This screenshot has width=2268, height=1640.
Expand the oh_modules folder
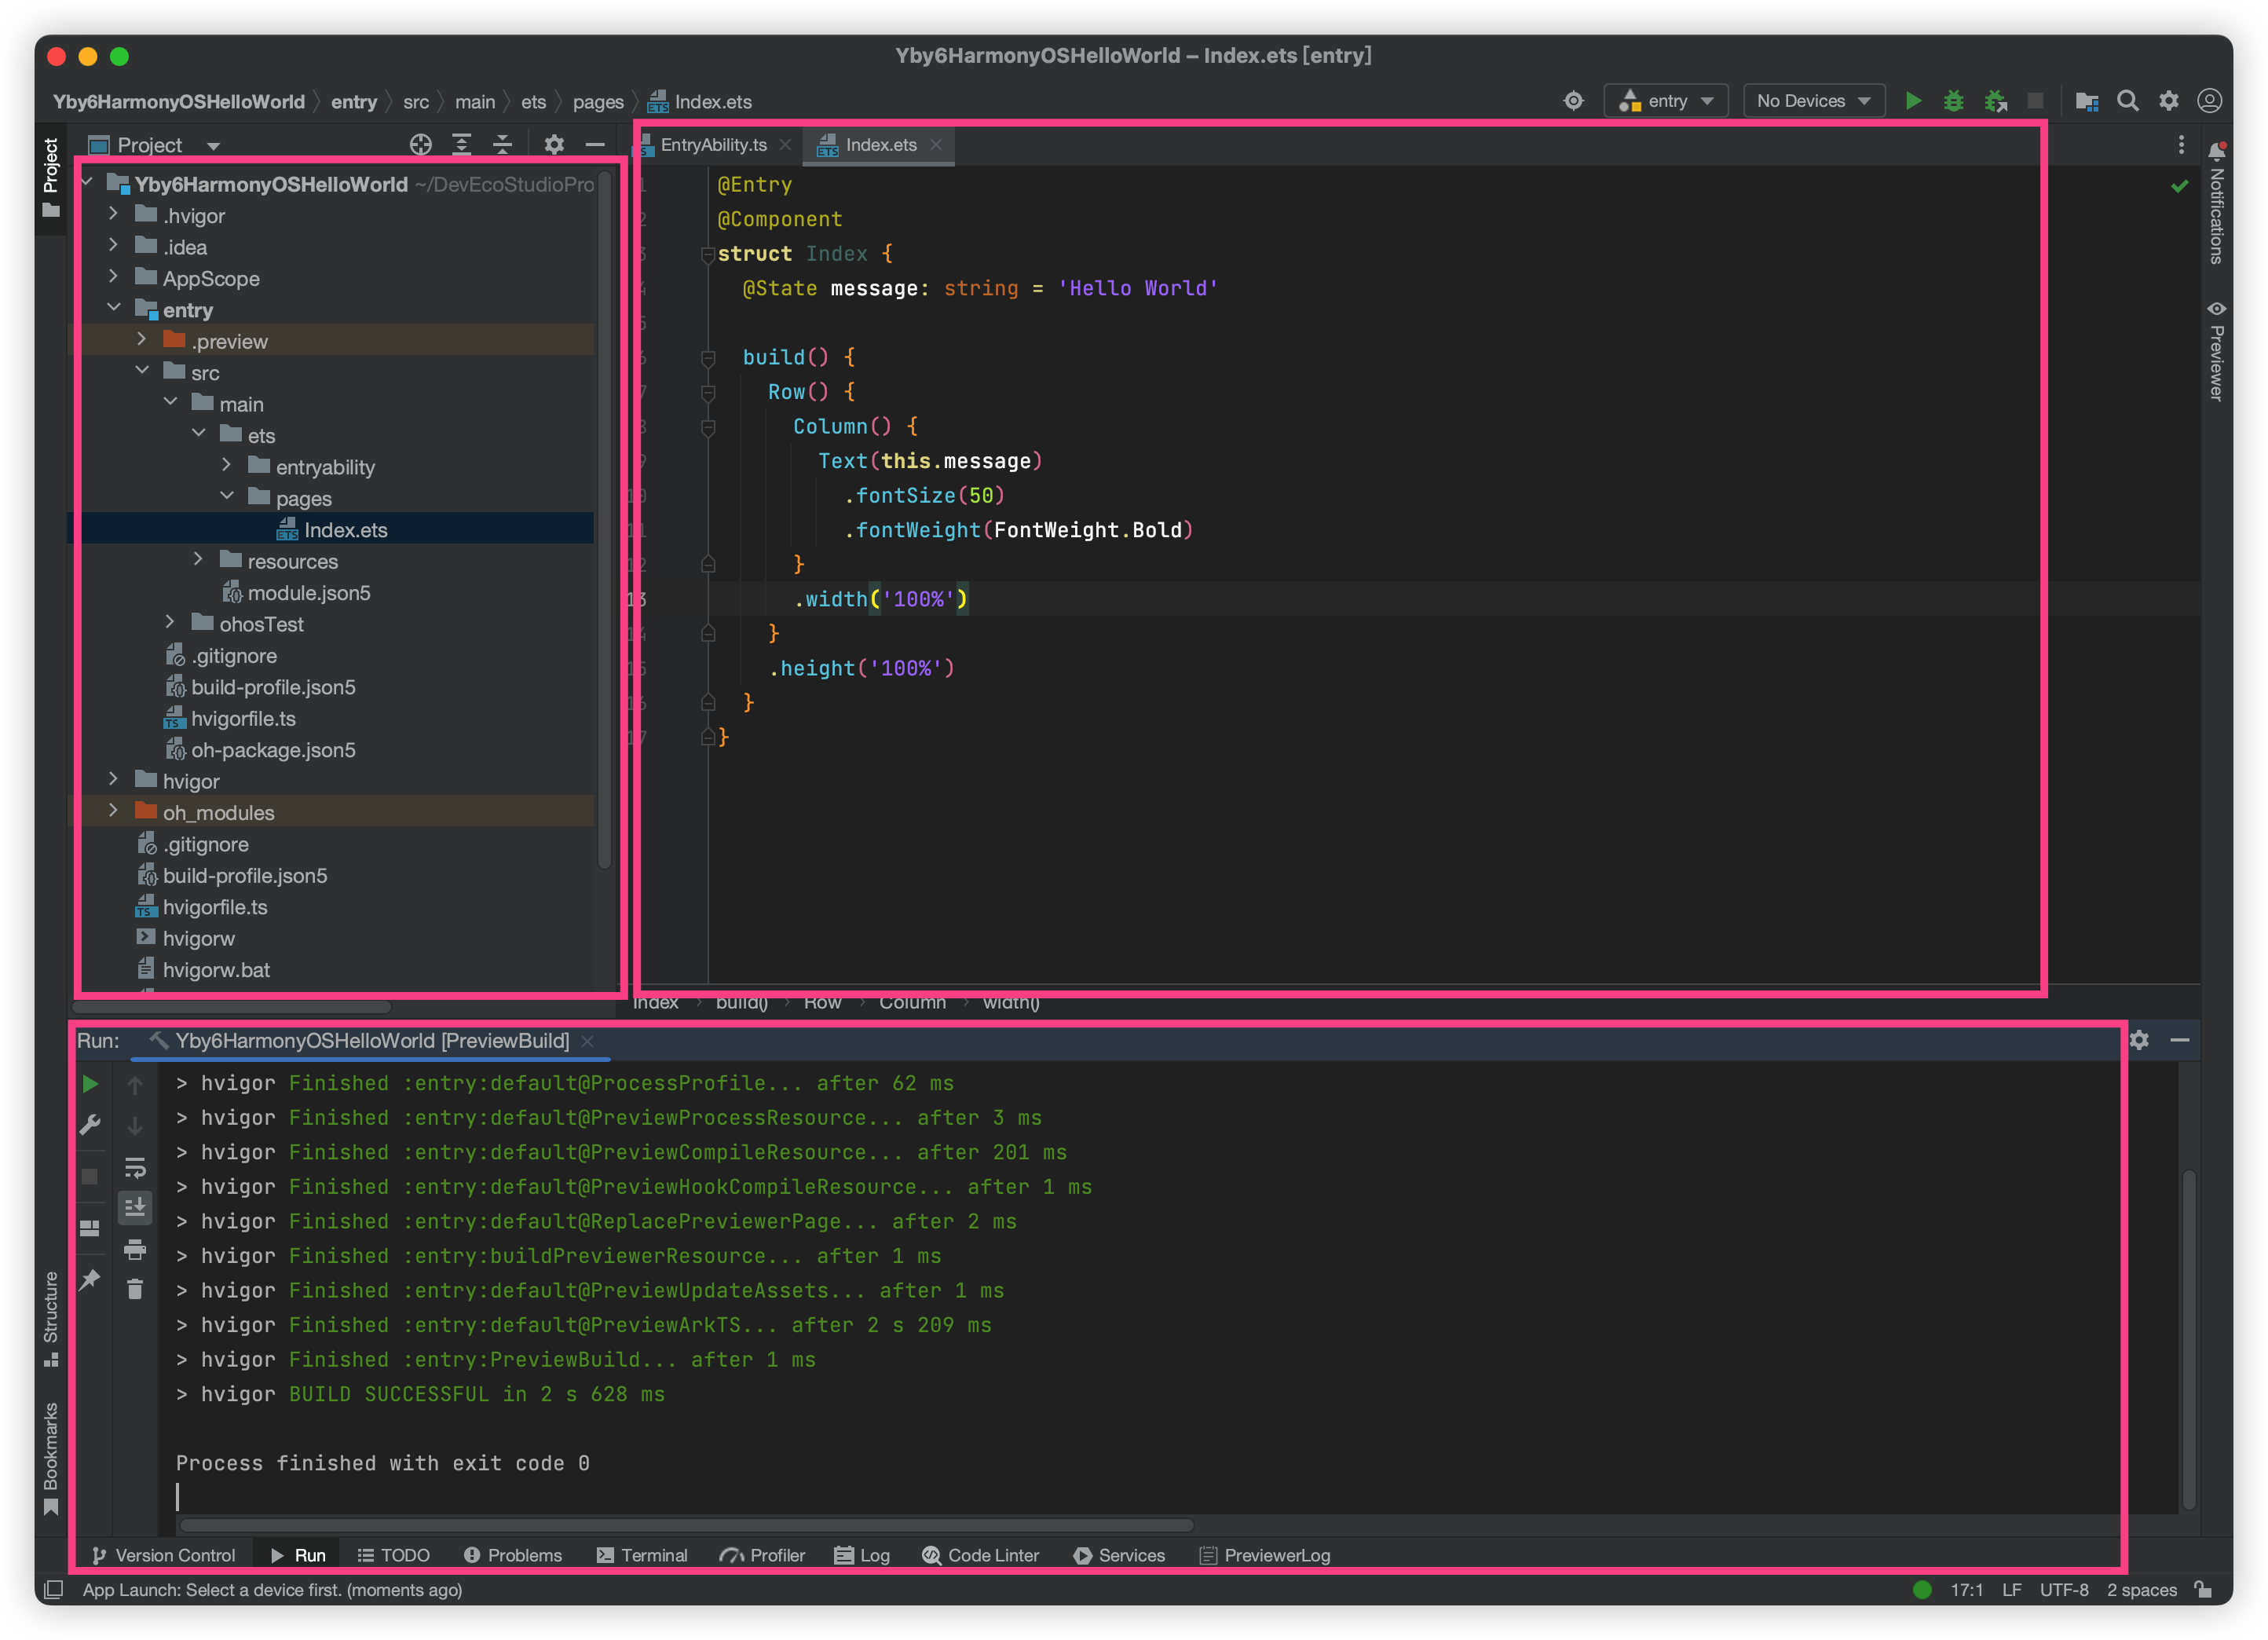[113, 811]
